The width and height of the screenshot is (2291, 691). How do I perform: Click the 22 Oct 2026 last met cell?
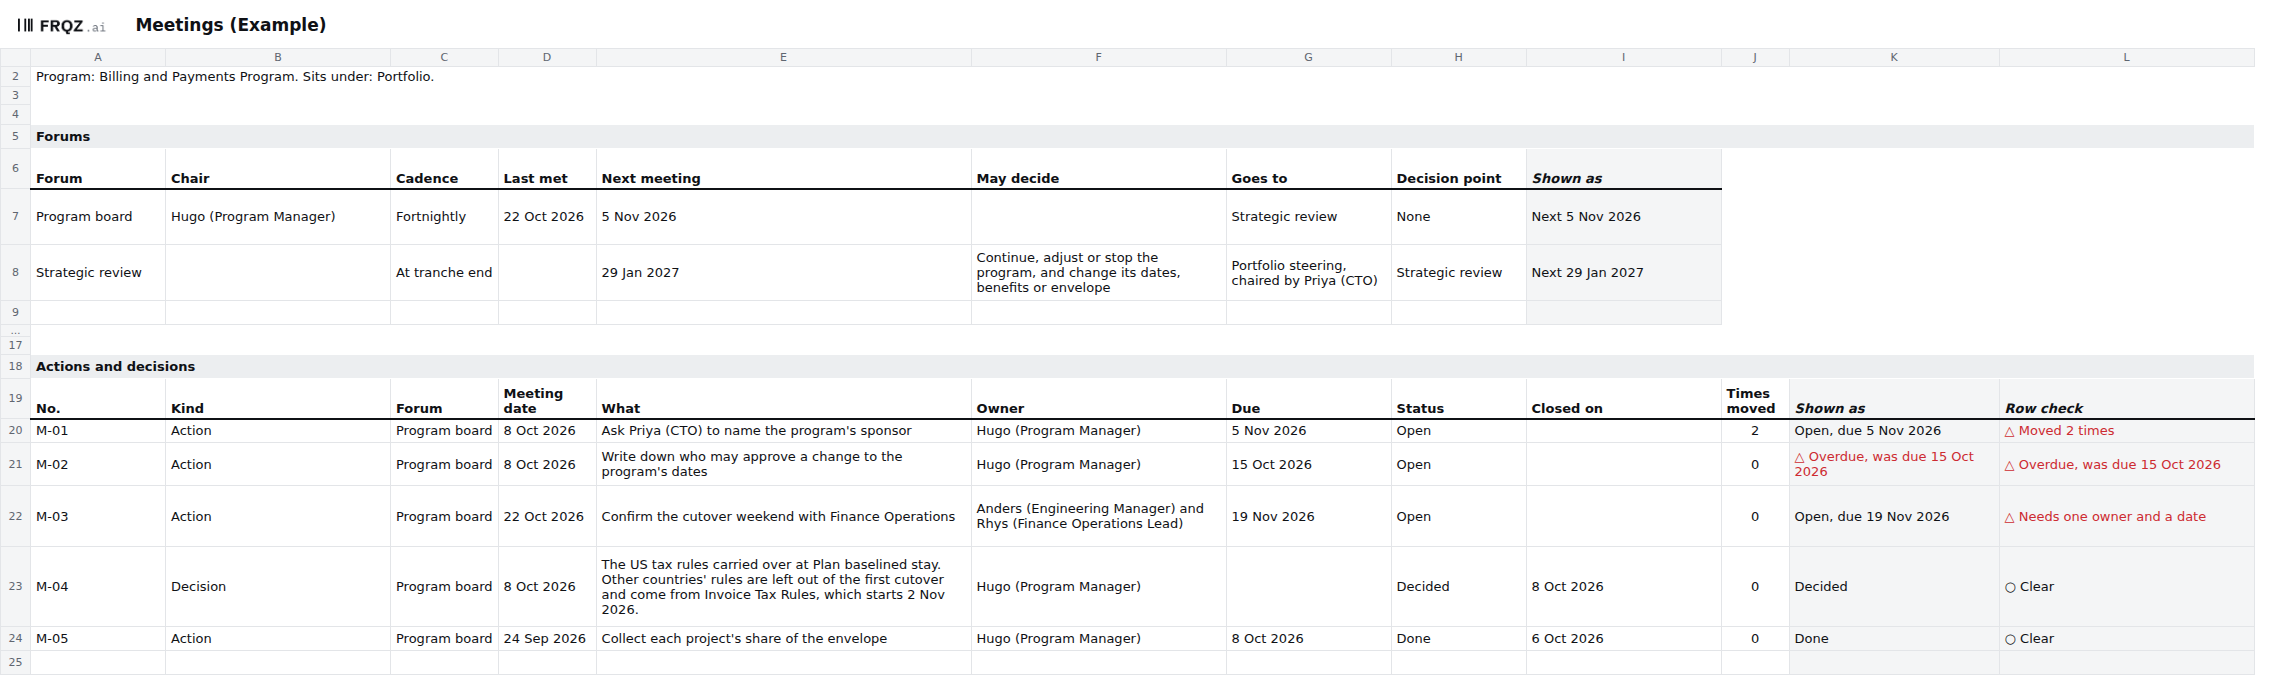(x=547, y=217)
